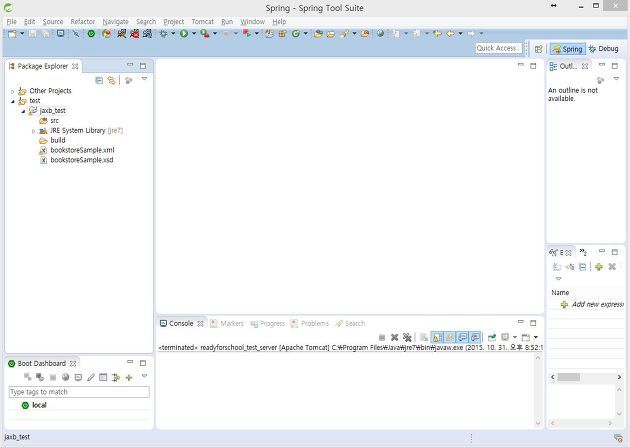Click the Pin Console icon
The width and height of the screenshot is (630, 447).
492,337
